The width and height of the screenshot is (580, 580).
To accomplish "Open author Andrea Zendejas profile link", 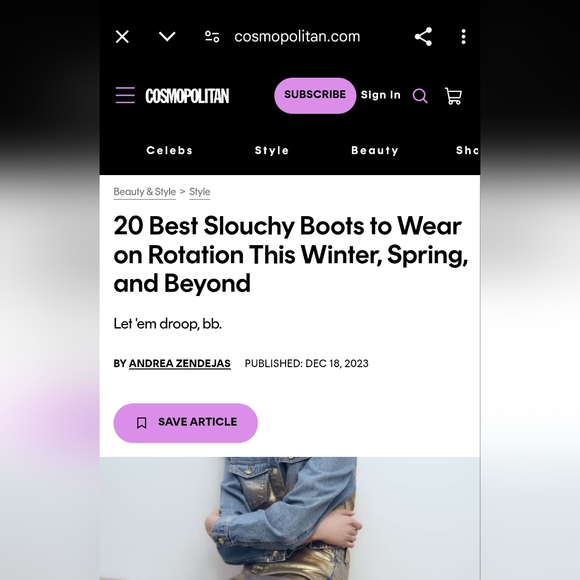I will tap(180, 364).
